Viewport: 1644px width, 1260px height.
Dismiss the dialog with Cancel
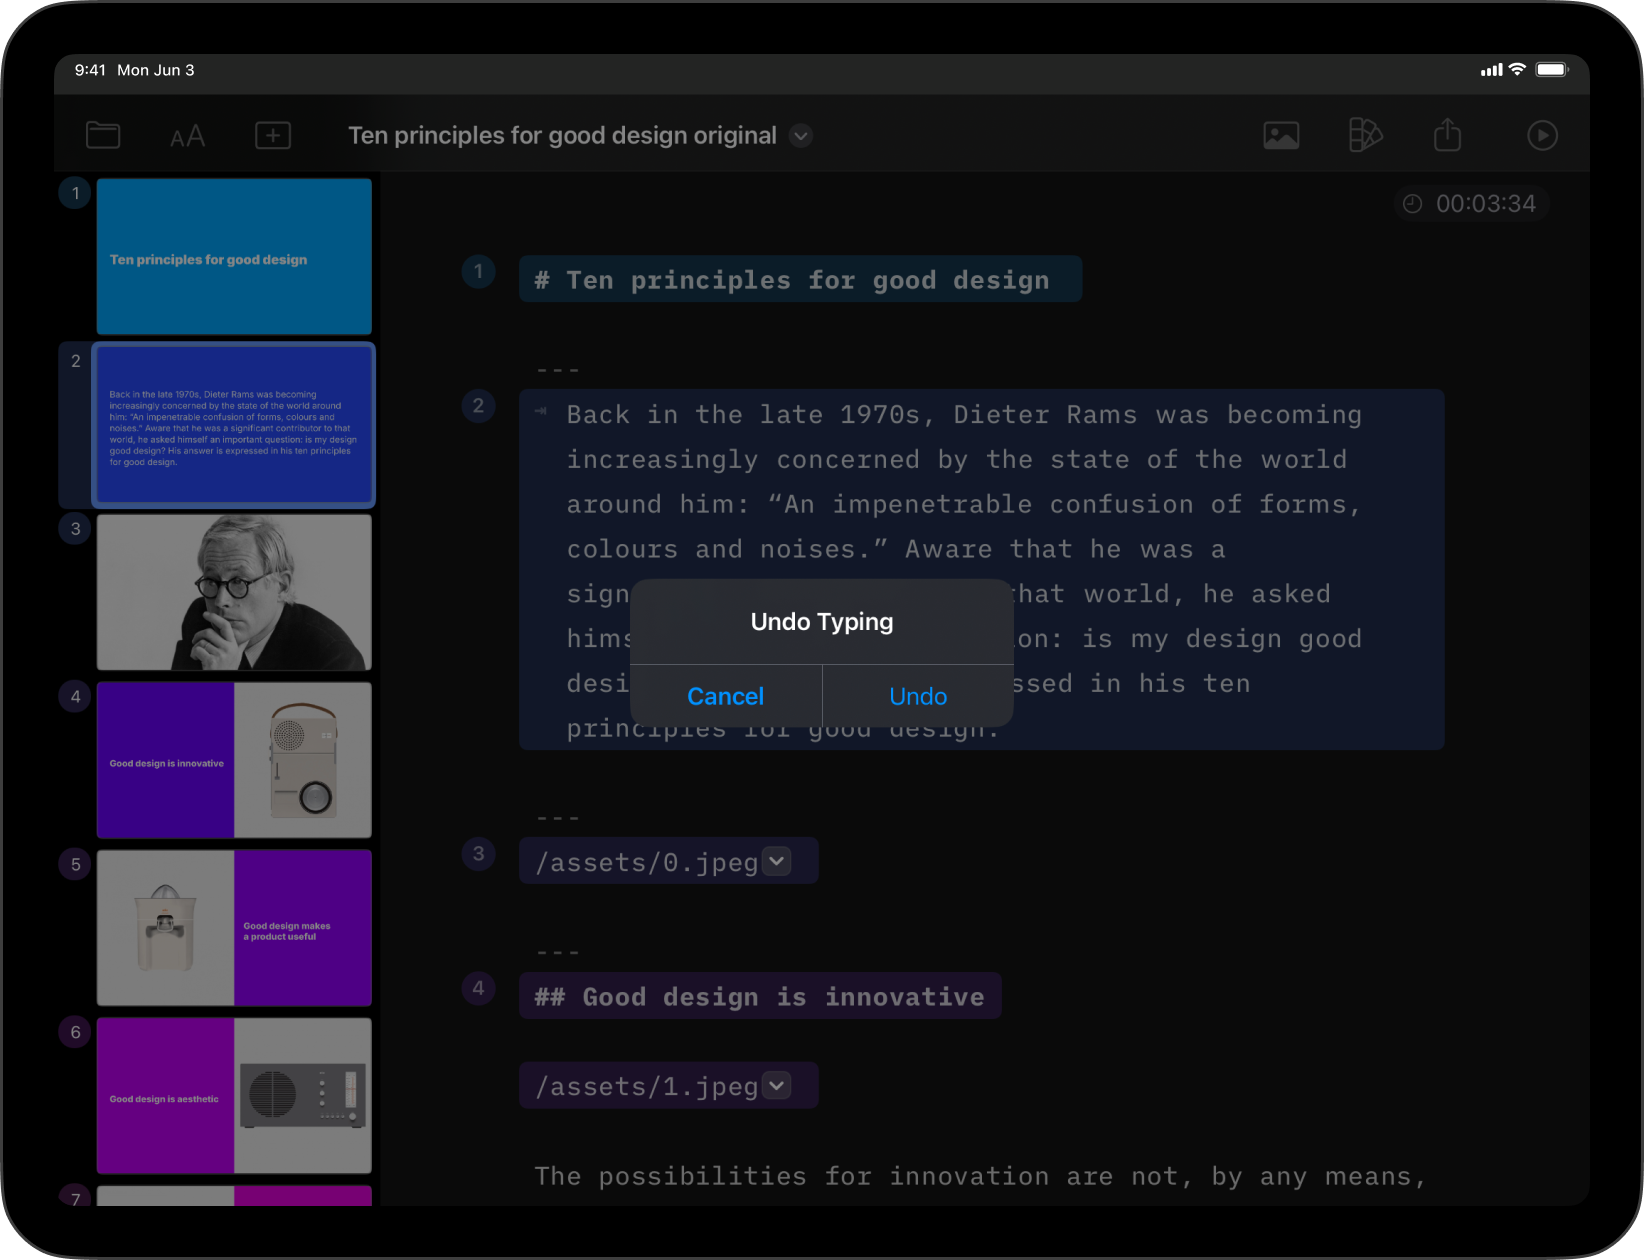[725, 696]
